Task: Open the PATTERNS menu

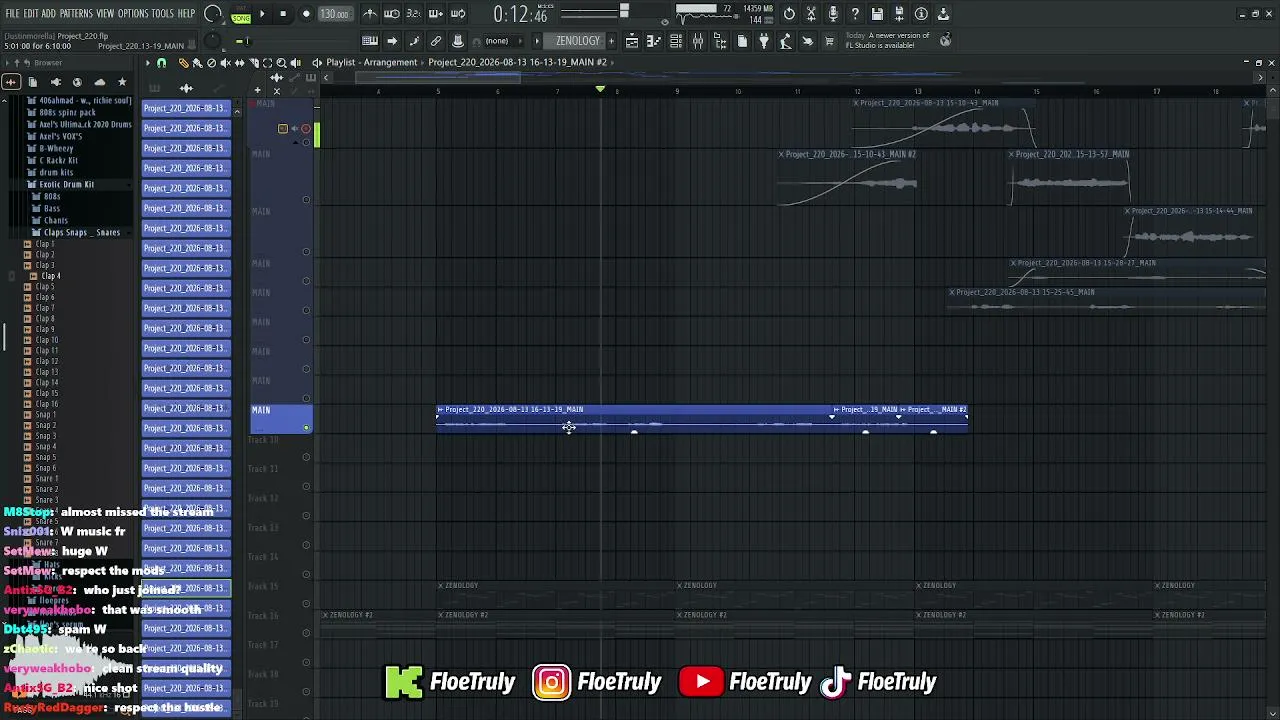Action: [76, 14]
